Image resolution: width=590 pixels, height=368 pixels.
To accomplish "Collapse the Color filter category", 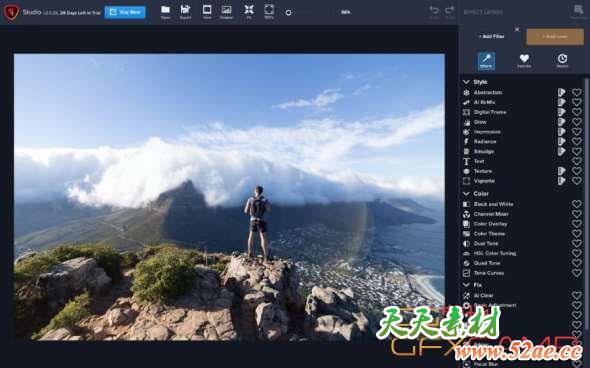I will [x=466, y=193].
